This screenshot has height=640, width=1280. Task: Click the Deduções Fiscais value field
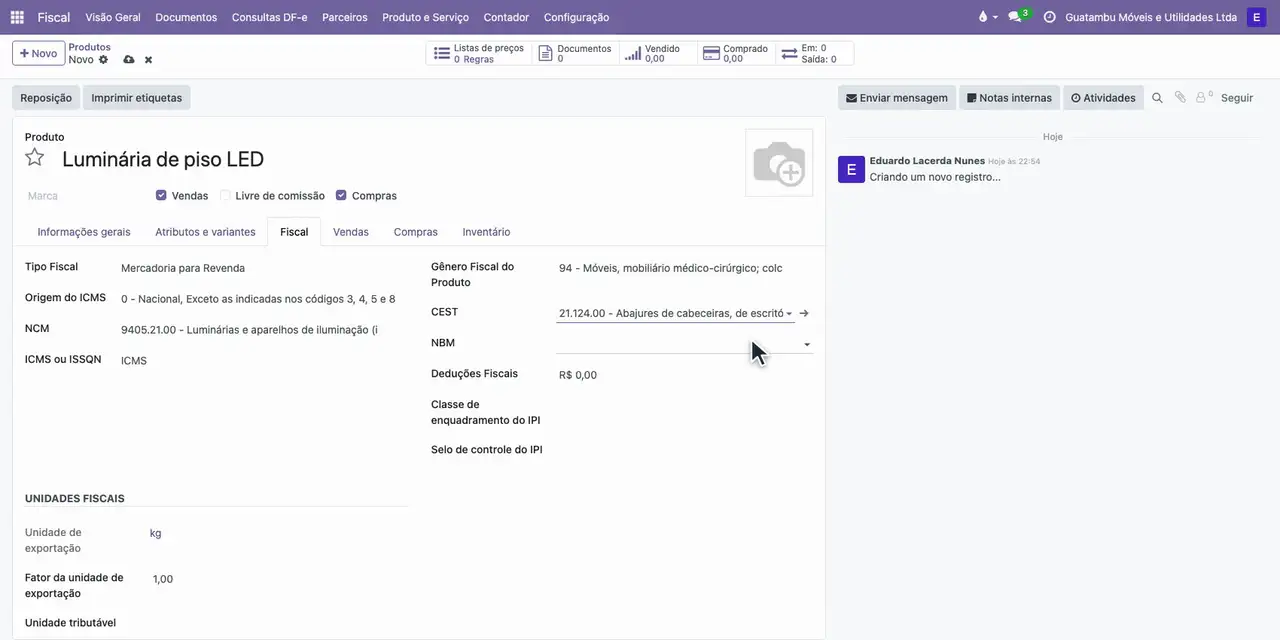point(684,375)
